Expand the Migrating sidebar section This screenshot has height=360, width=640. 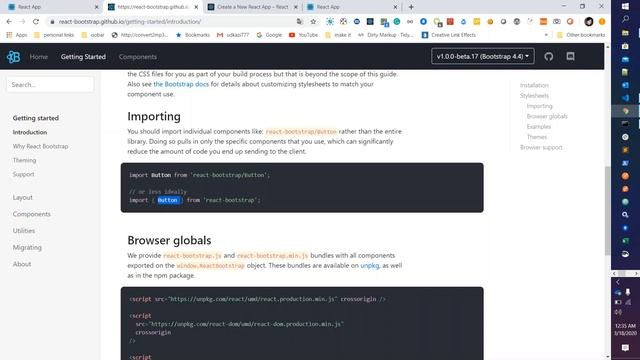click(x=27, y=248)
